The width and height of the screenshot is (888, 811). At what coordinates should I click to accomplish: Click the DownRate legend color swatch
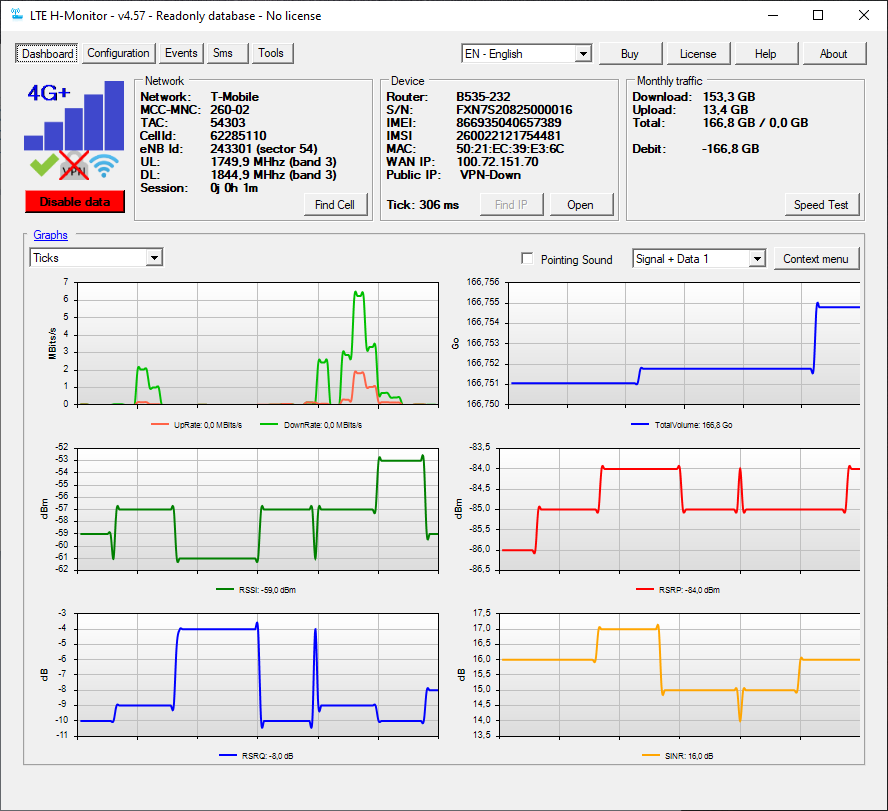coord(269,425)
